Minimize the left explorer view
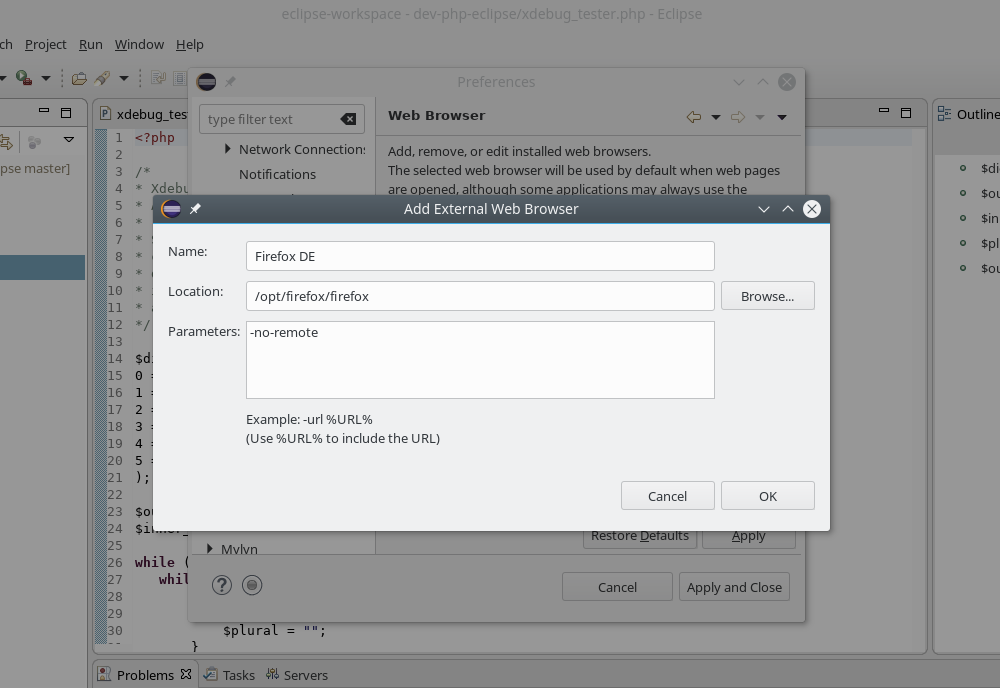This screenshot has height=688, width=1000. 44,110
